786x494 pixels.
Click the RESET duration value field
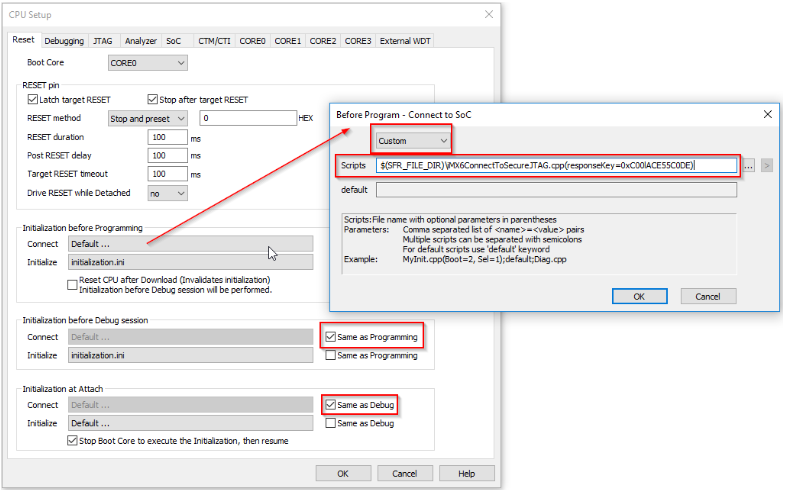pos(167,137)
